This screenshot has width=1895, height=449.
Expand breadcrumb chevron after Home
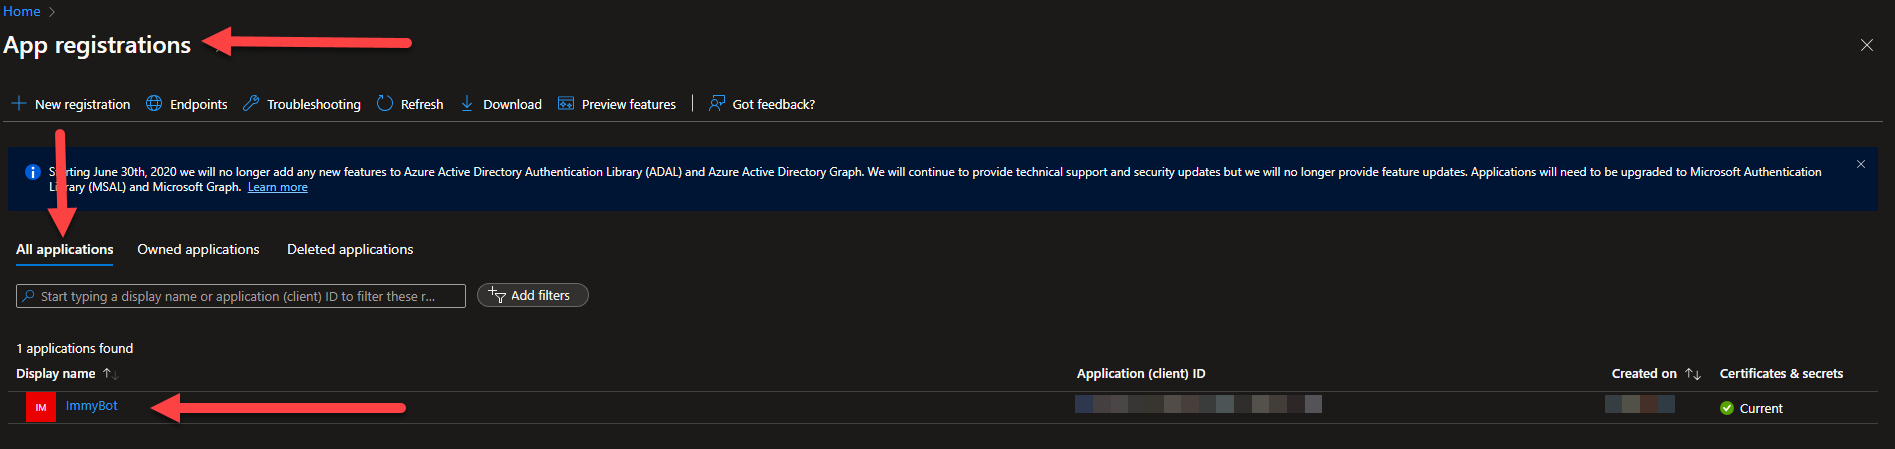tap(52, 12)
